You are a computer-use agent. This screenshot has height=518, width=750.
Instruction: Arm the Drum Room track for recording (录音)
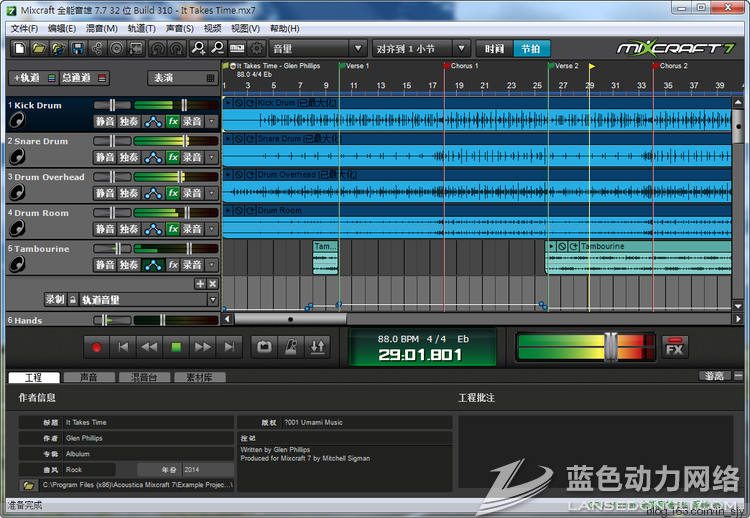click(x=192, y=229)
